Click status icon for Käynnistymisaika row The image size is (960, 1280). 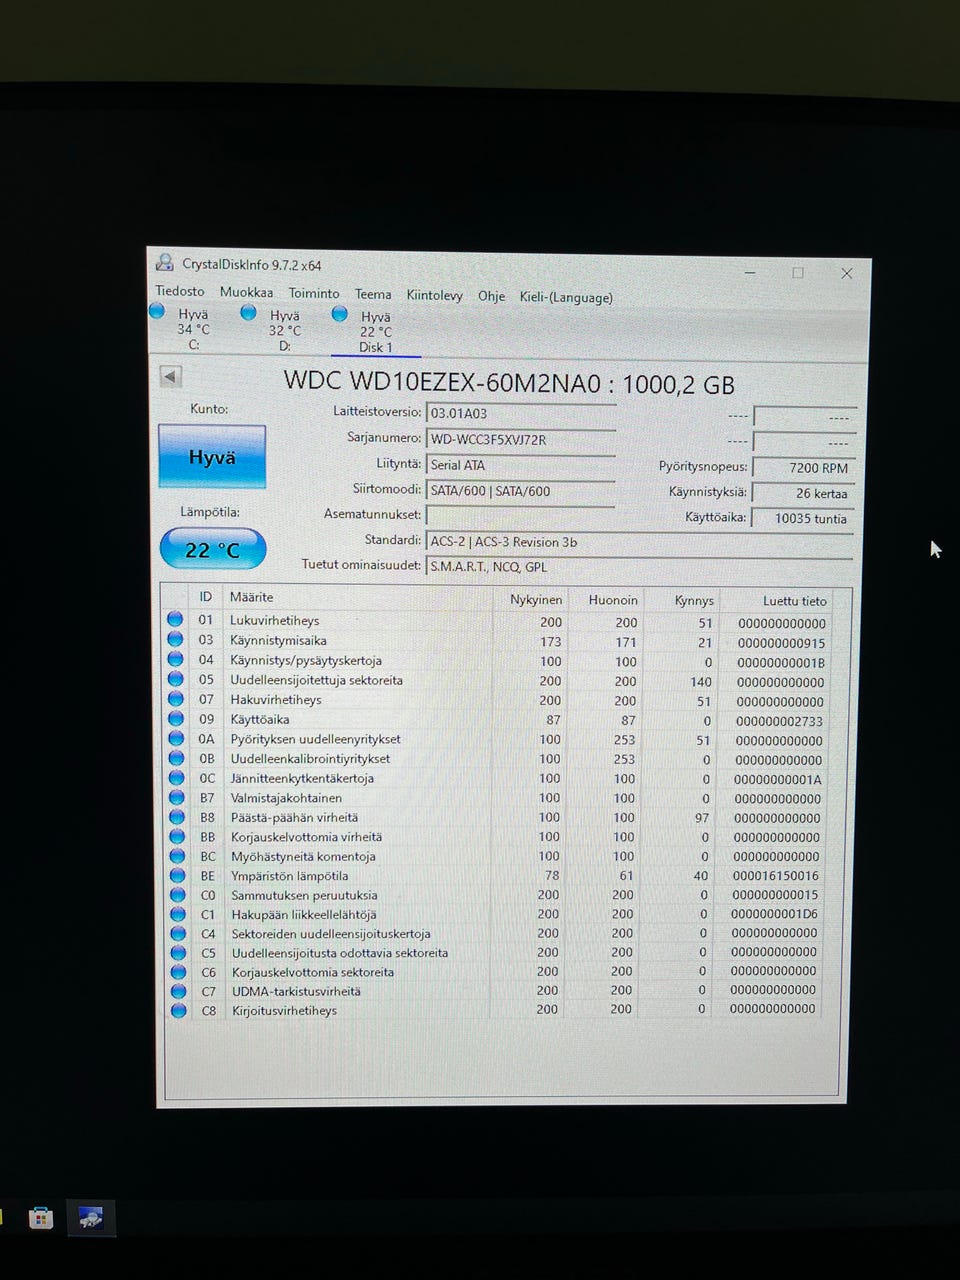click(175, 639)
